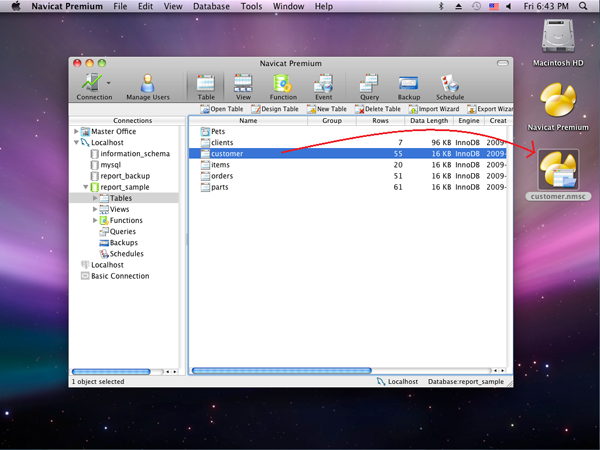Open the Connection toolbar icon
Image resolution: width=600 pixels, height=450 pixels.
[92, 86]
